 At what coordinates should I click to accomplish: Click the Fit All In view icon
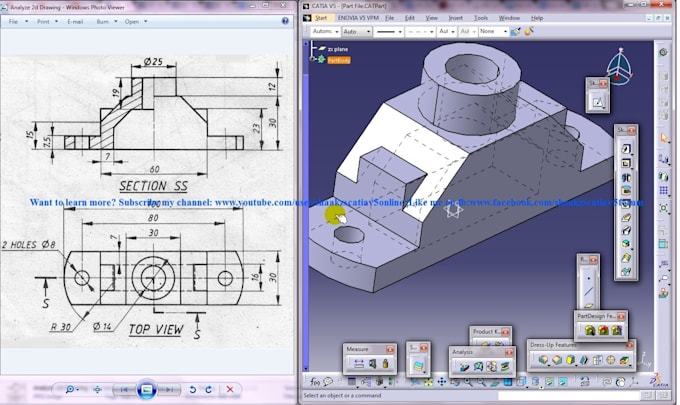point(426,382)
